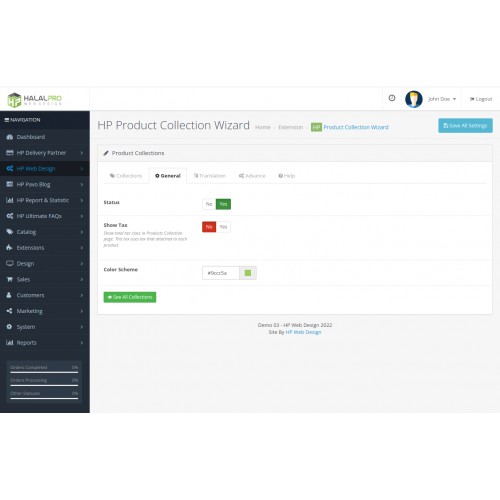Click the pencil icon beside Product Collections
Screen dimensions: 500x500
106,153
